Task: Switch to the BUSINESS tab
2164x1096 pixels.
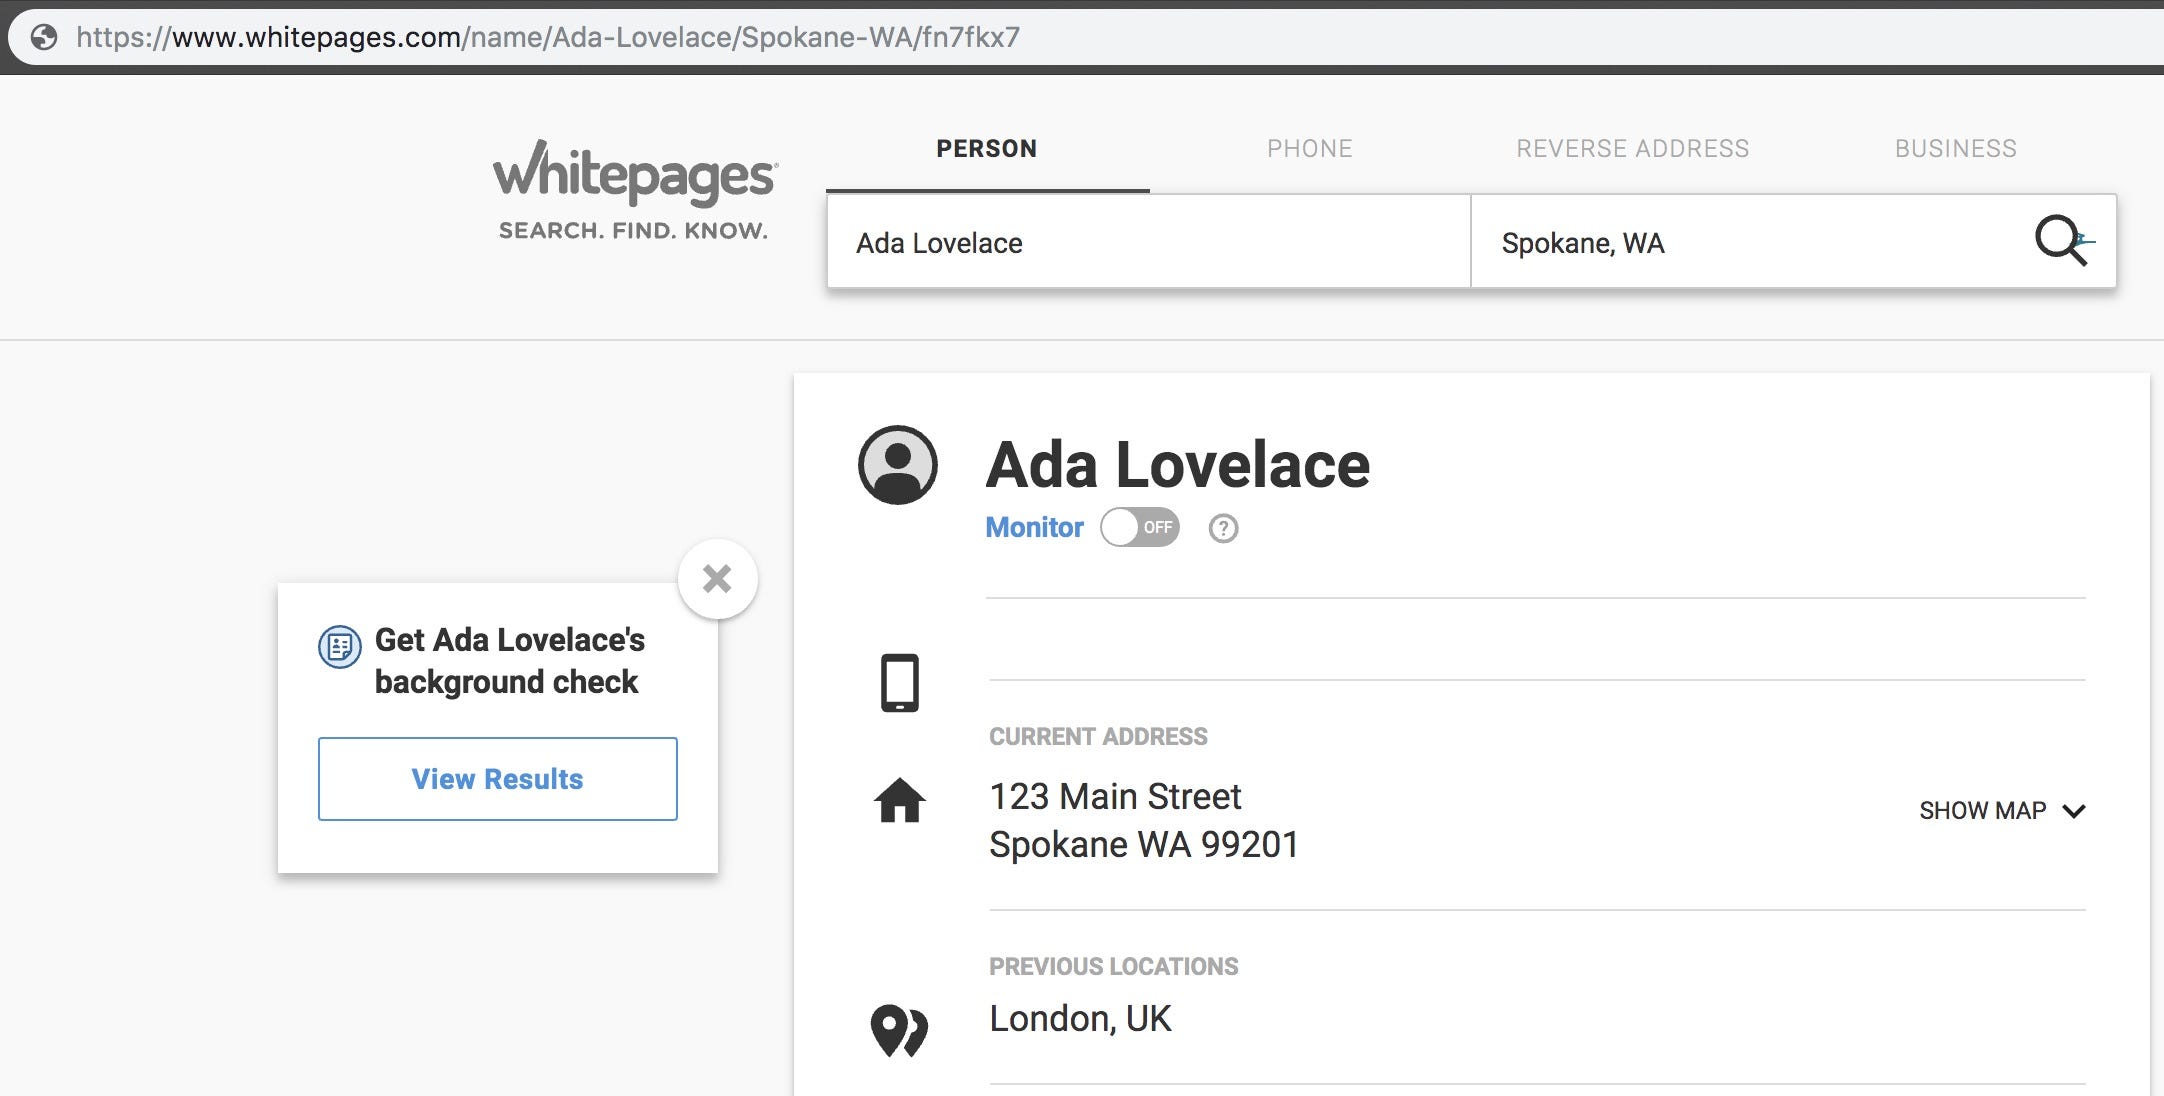Action: pyautogui.click(x=1956, y=149)
